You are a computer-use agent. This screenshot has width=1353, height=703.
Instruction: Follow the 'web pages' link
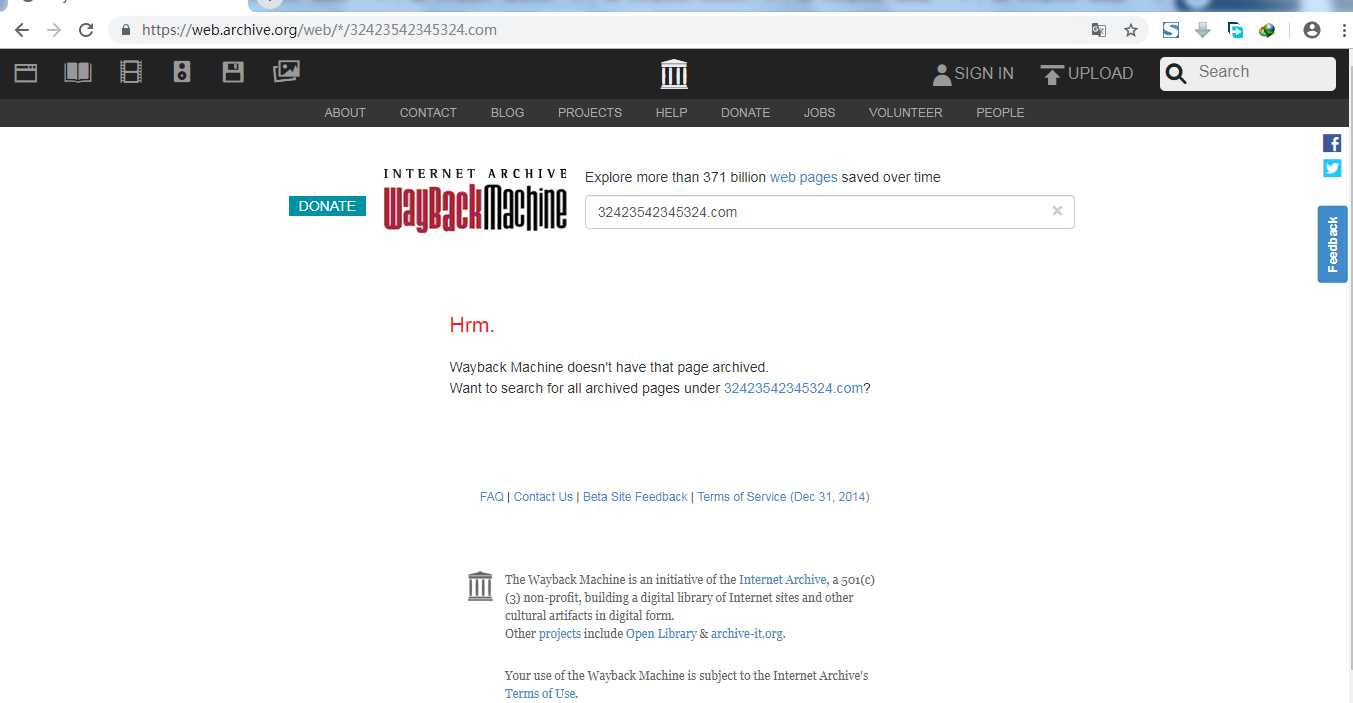click(x=803, y=177)
